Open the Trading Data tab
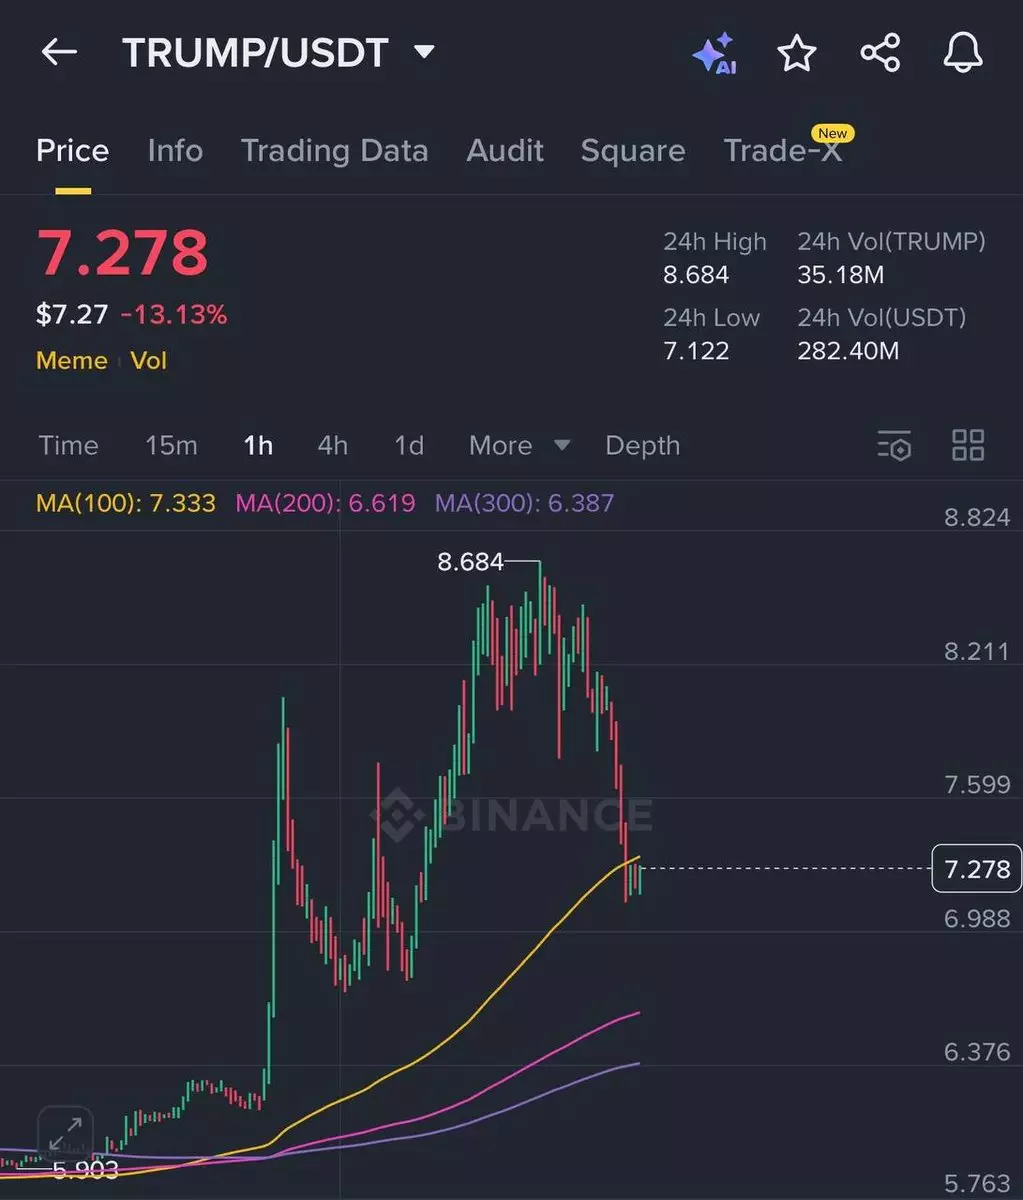1023x1200 pixels. [334, 151]
